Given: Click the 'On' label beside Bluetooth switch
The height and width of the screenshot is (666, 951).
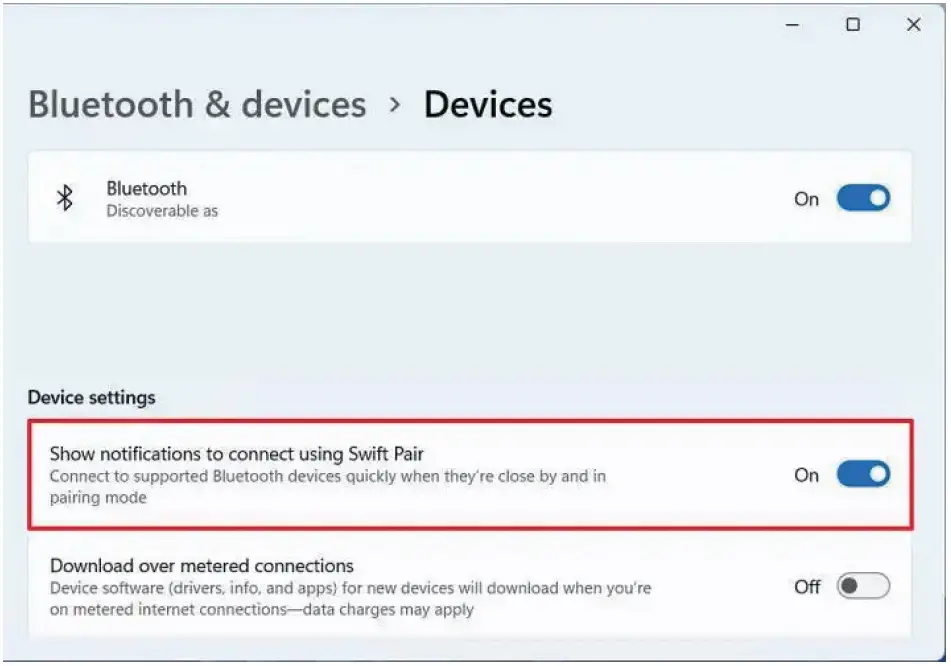Looking at the screenshot, I should click(806, 199).
